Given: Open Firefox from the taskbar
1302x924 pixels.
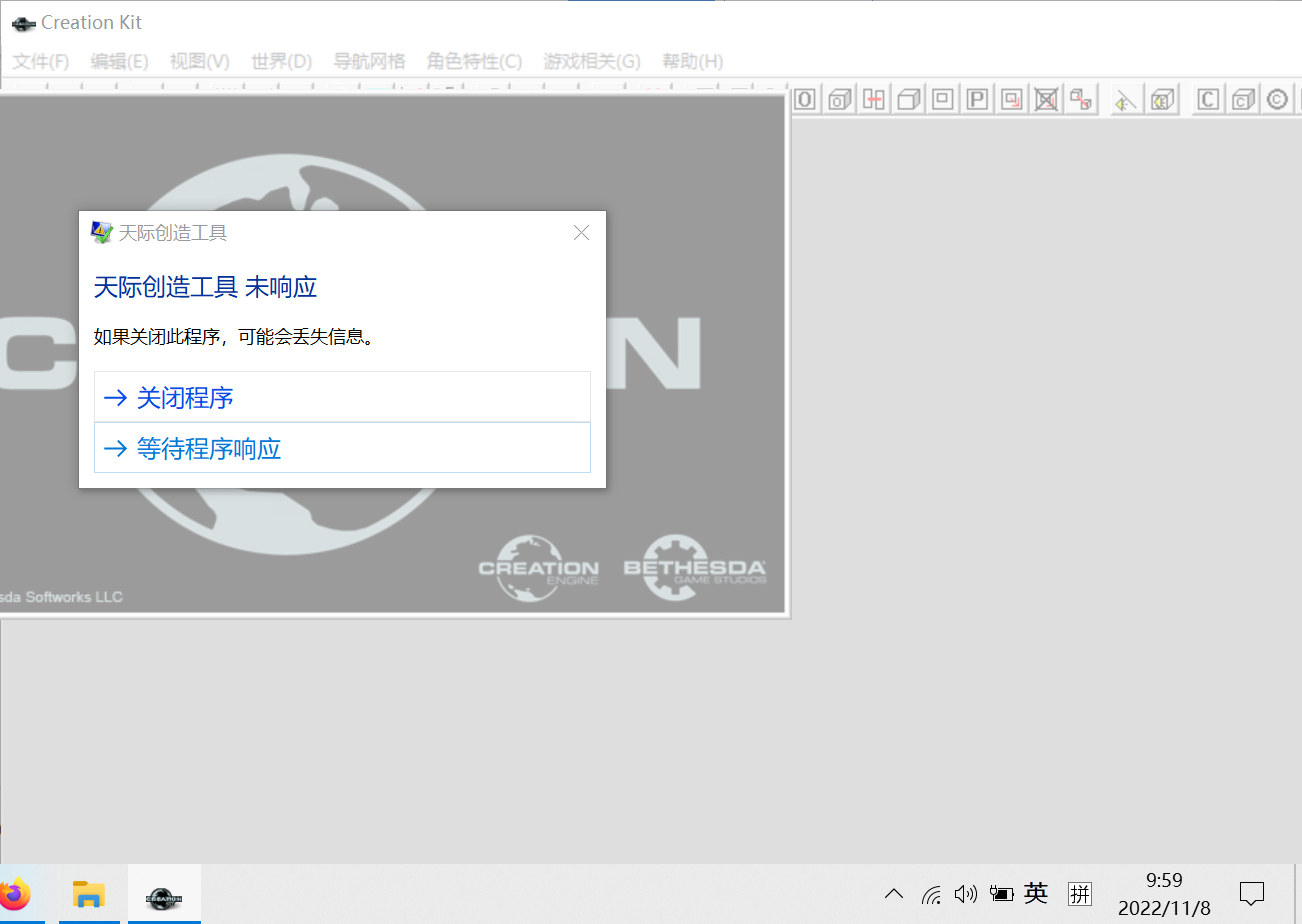Looking at the screenshot, I should [17, 894].
